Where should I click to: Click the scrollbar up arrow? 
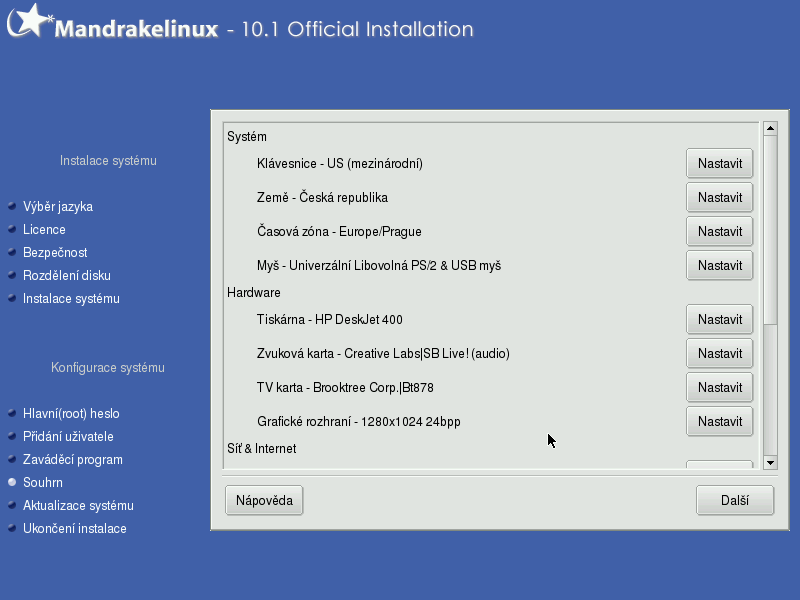pos(770,128)
